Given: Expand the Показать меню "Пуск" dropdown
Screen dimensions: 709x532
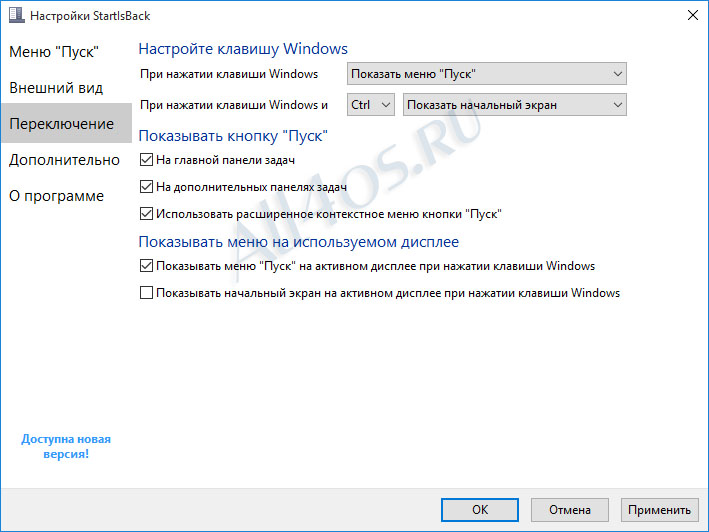Looking at the screenshot, I should 487,74.
